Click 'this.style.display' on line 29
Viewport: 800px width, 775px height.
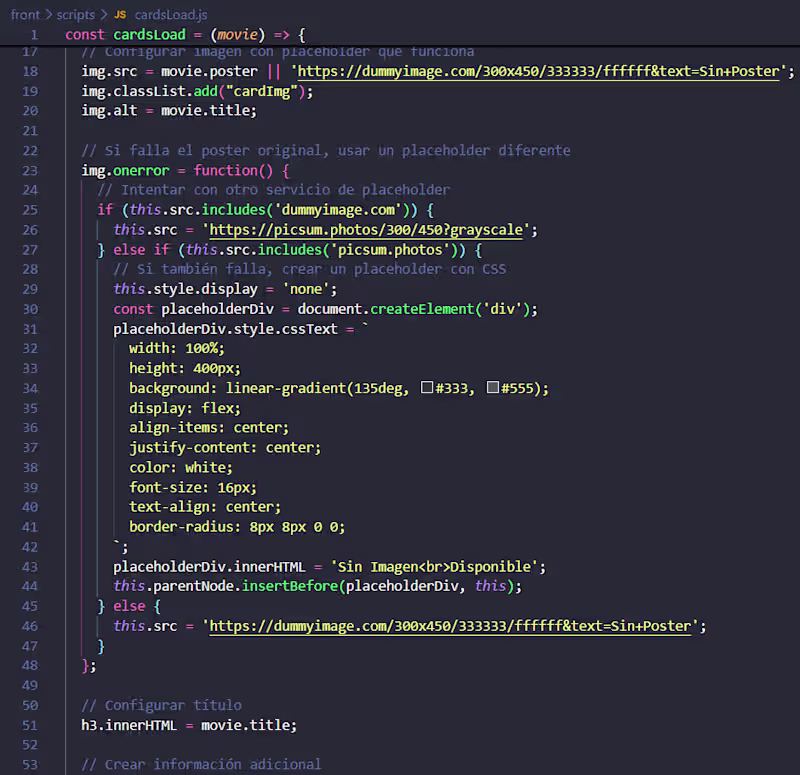[186, 289]
